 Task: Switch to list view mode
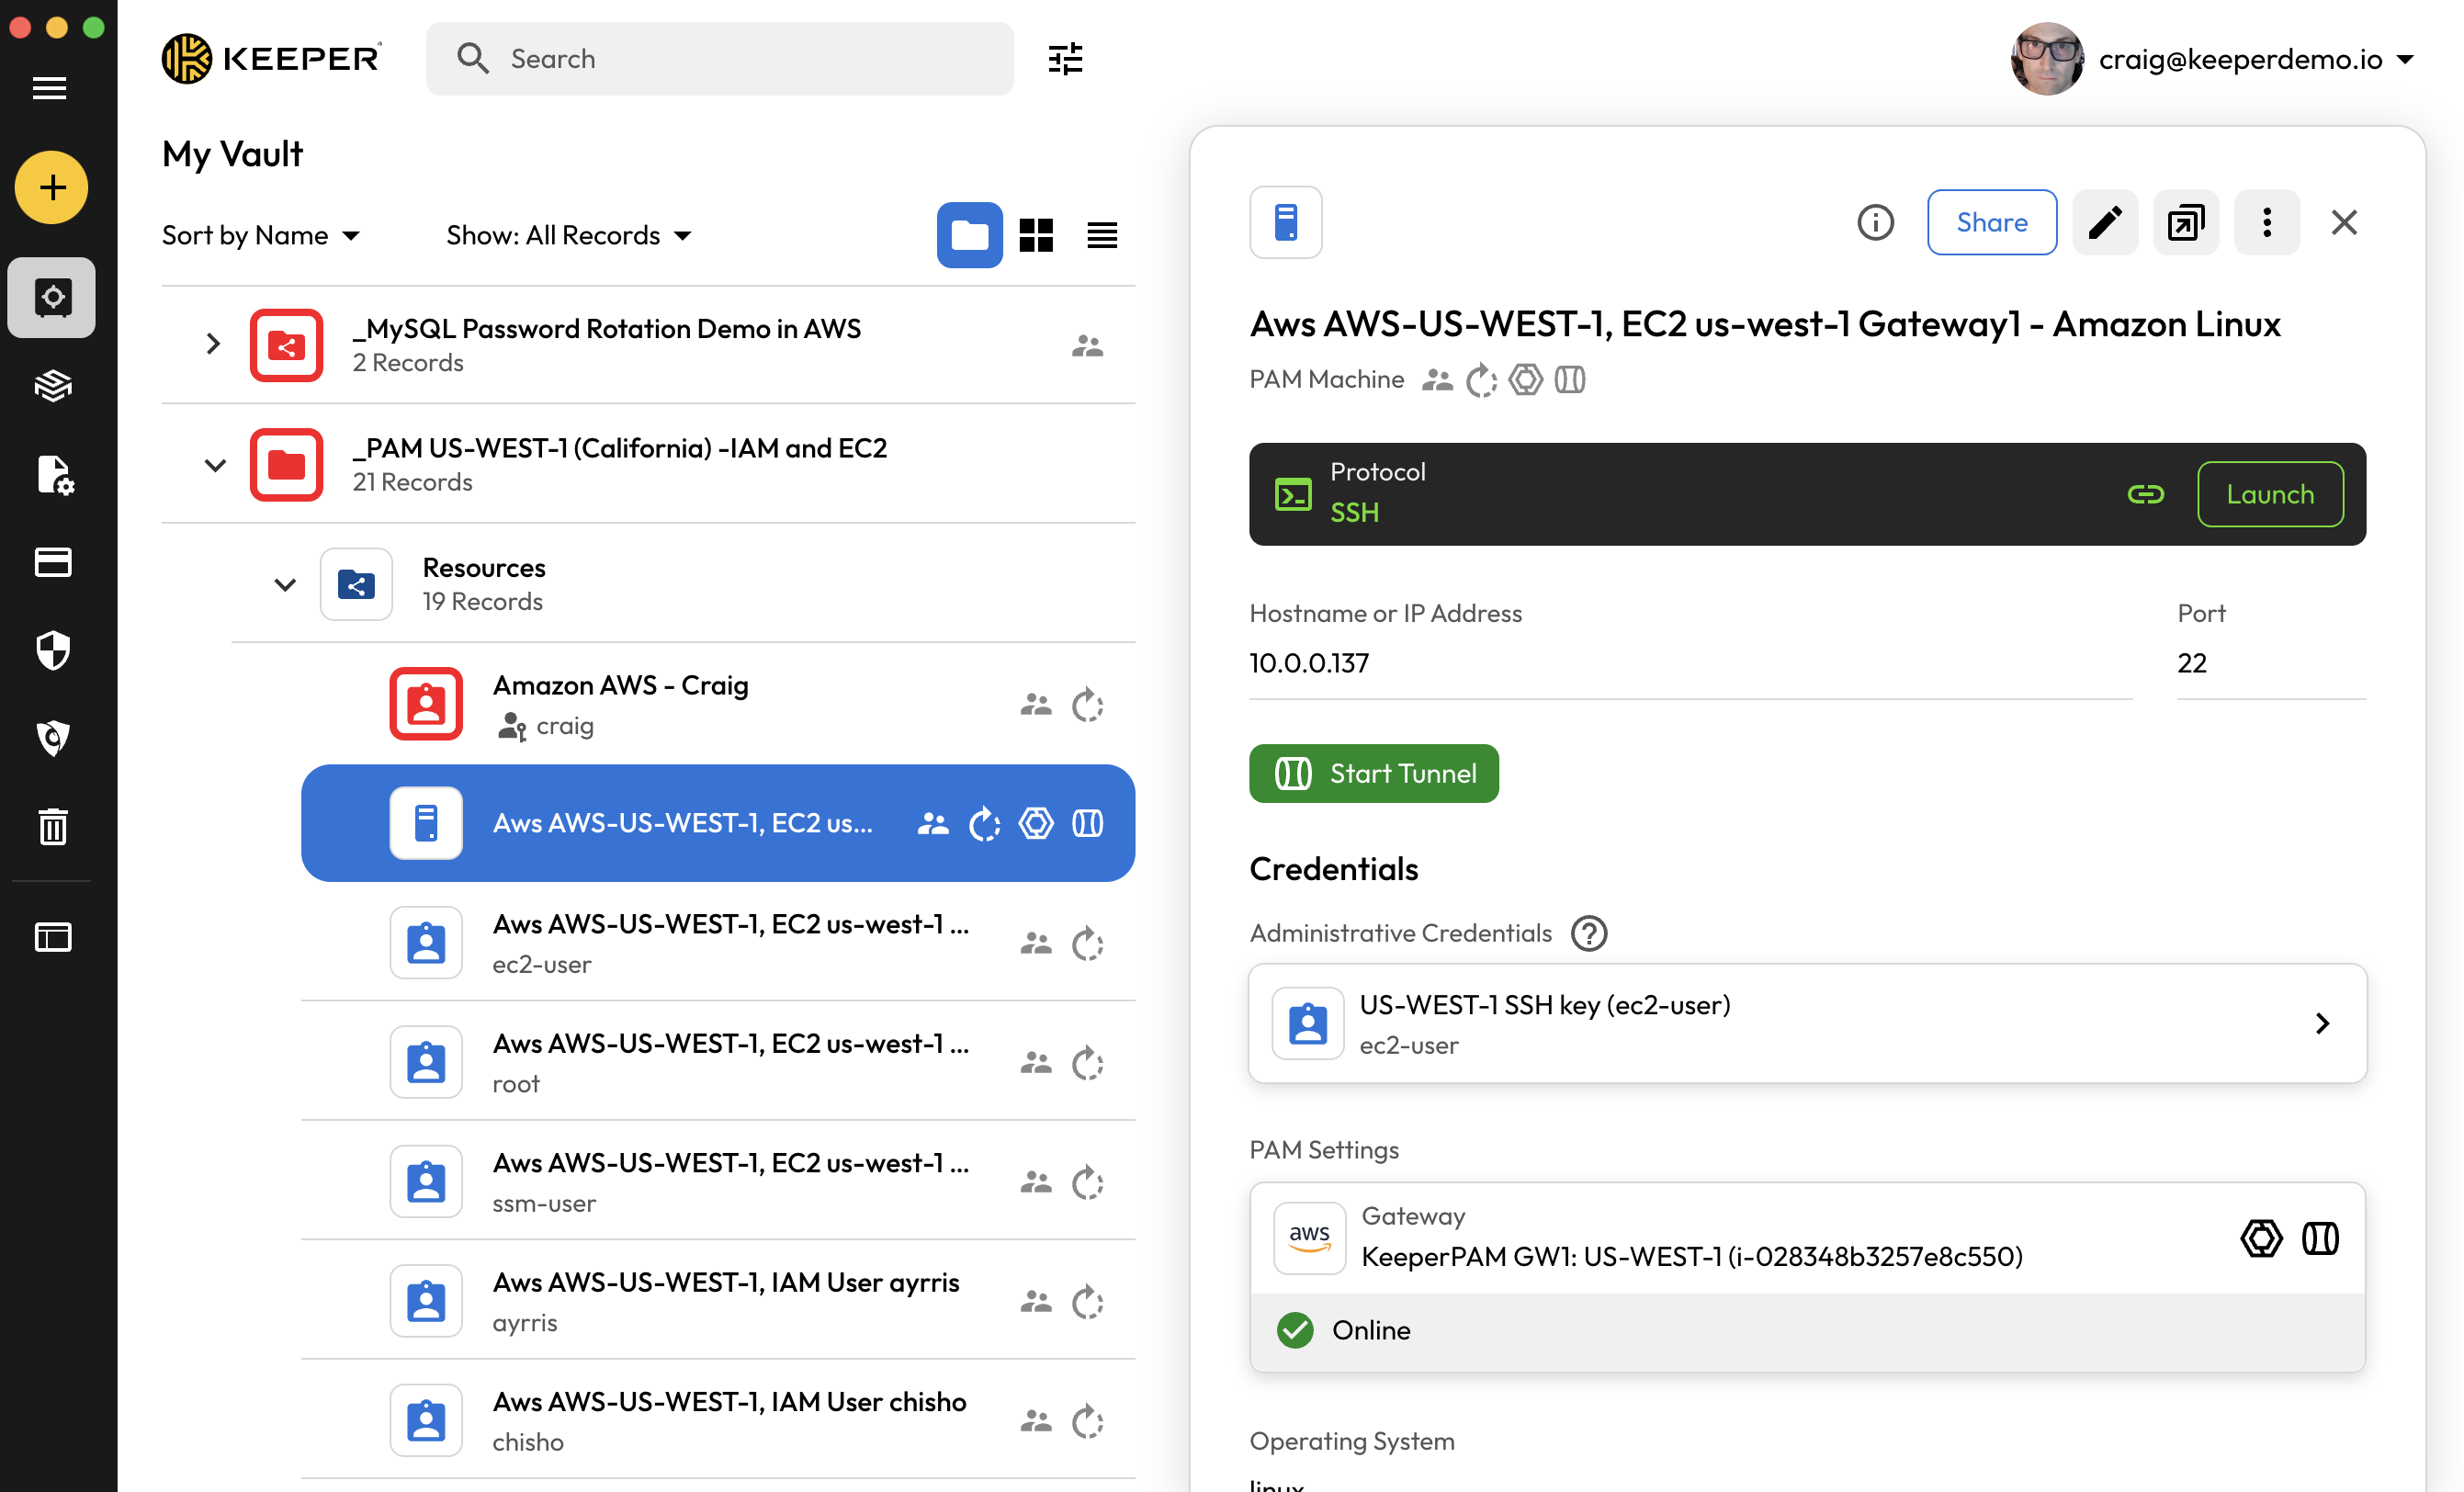tap(1102, 235)
